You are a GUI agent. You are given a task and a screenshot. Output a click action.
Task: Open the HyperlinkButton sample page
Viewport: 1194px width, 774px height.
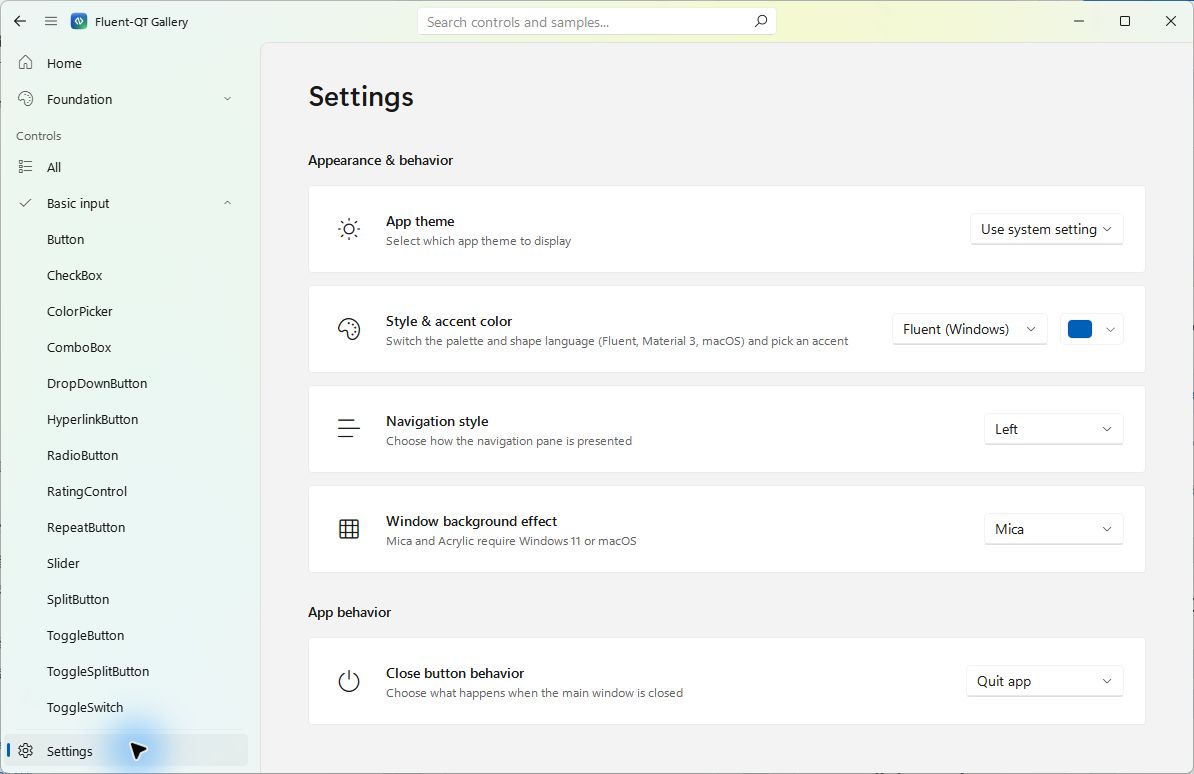coord(126,419)
